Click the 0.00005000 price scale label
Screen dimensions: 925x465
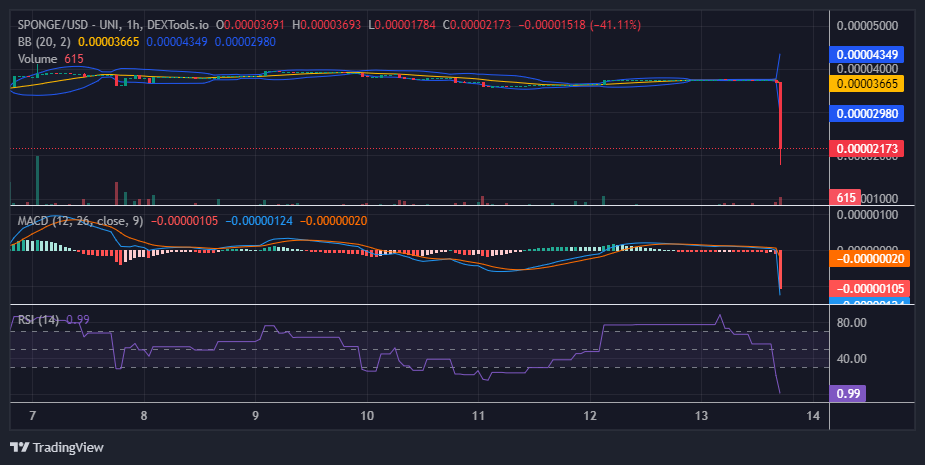coord(867,25)
